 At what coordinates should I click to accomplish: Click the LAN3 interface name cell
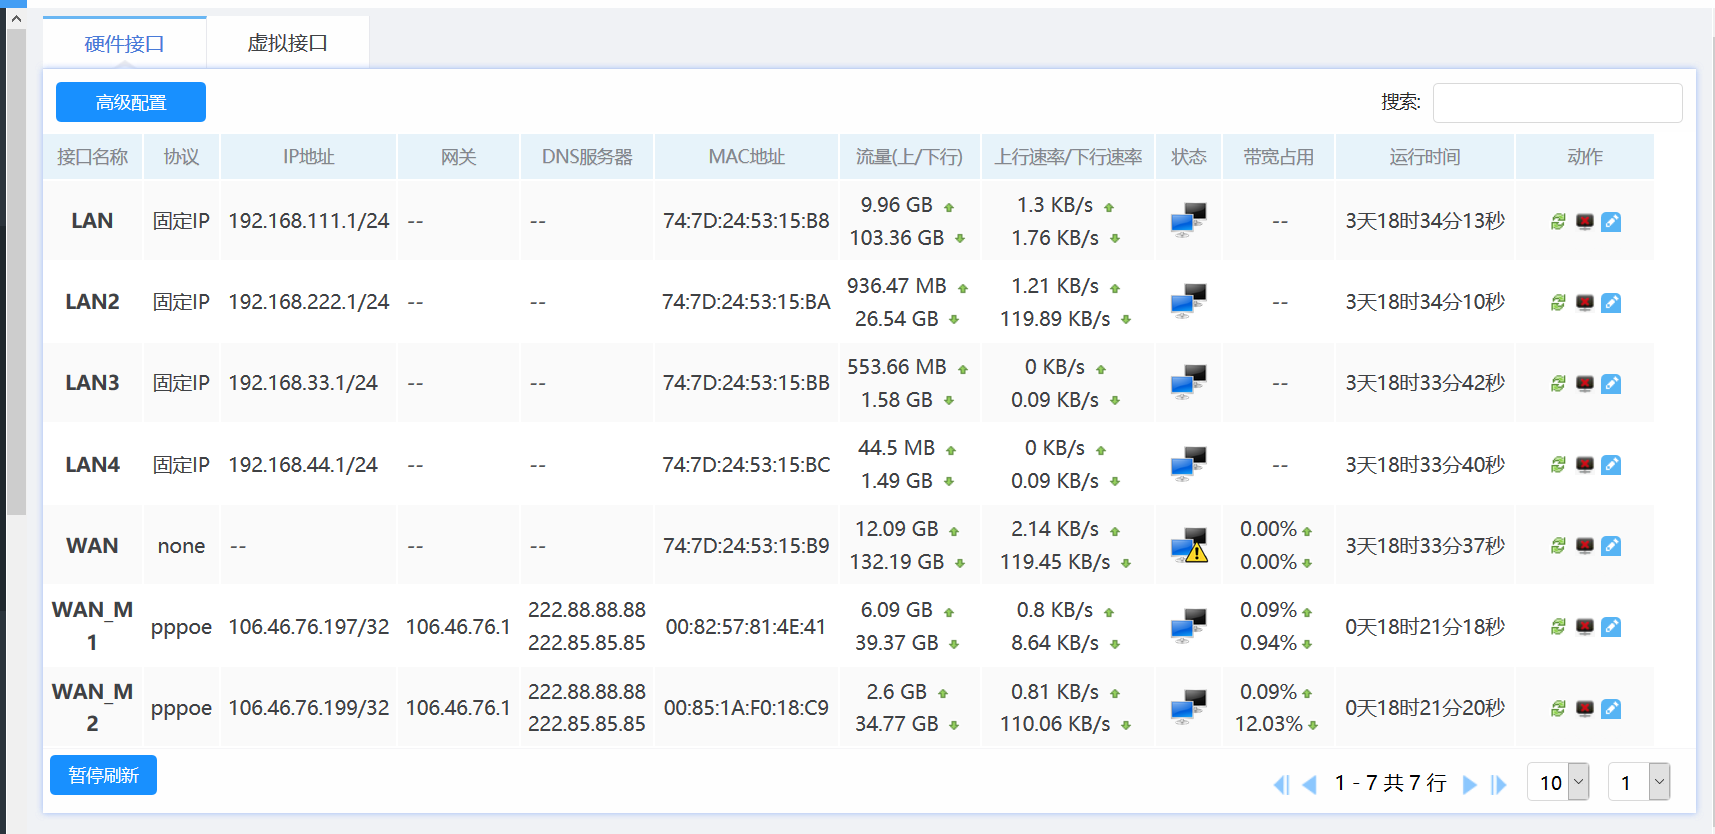click(x=92, y=383)
